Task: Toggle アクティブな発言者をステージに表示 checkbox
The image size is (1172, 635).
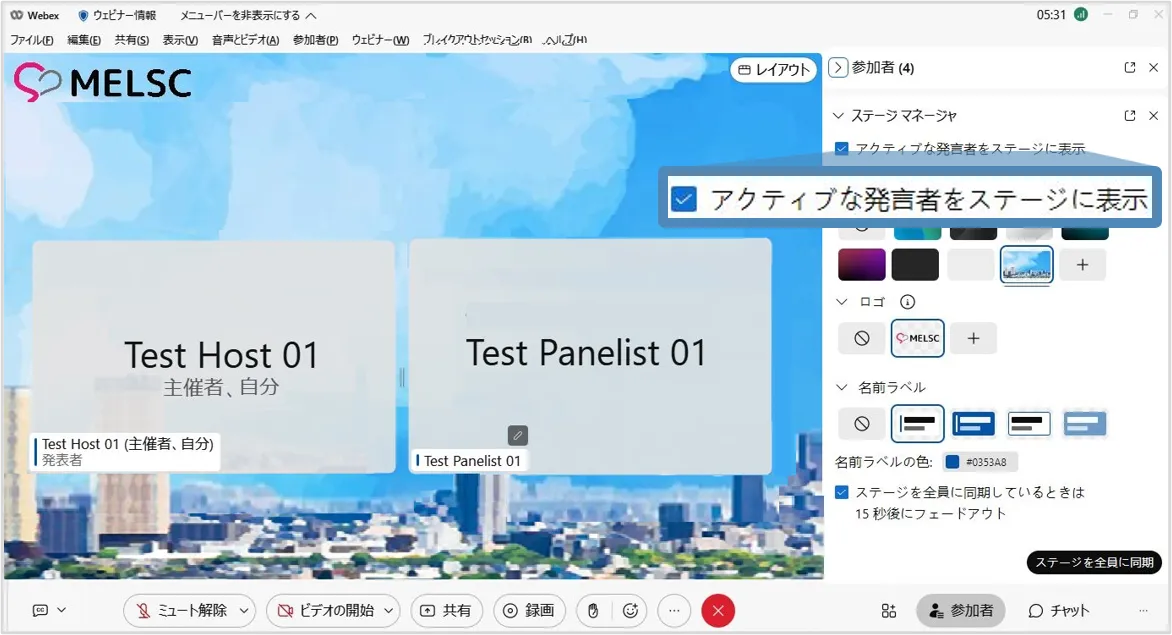Action: (842, 148)
